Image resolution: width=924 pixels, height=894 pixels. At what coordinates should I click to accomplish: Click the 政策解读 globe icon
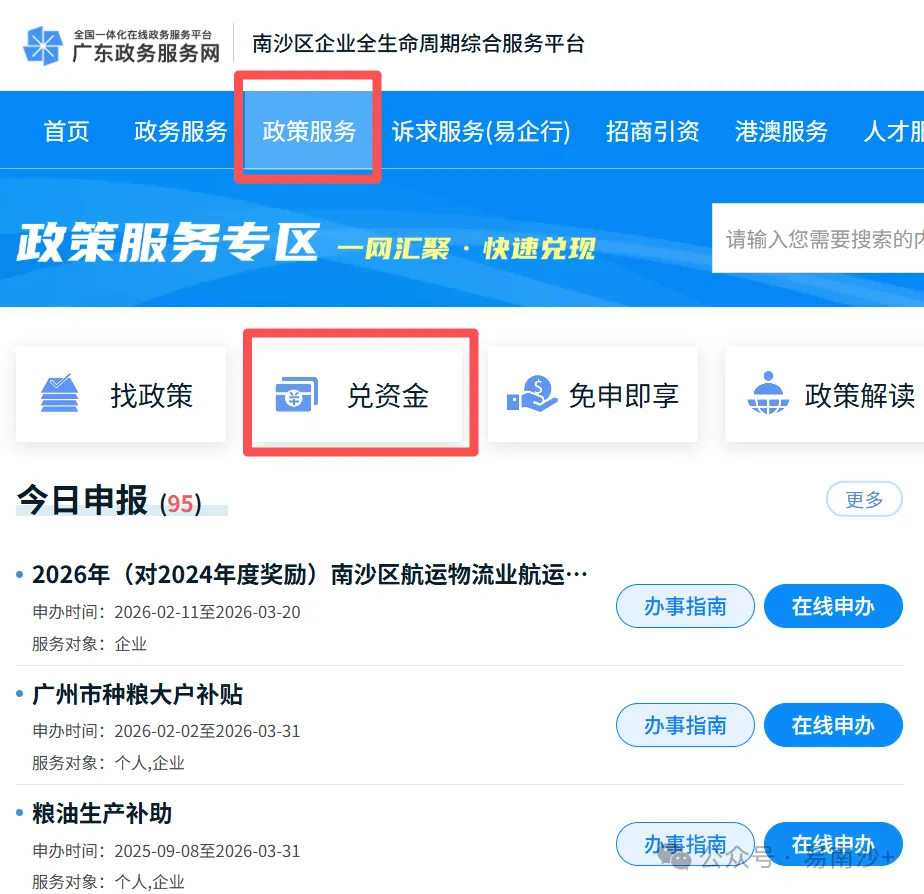[768, 393]
